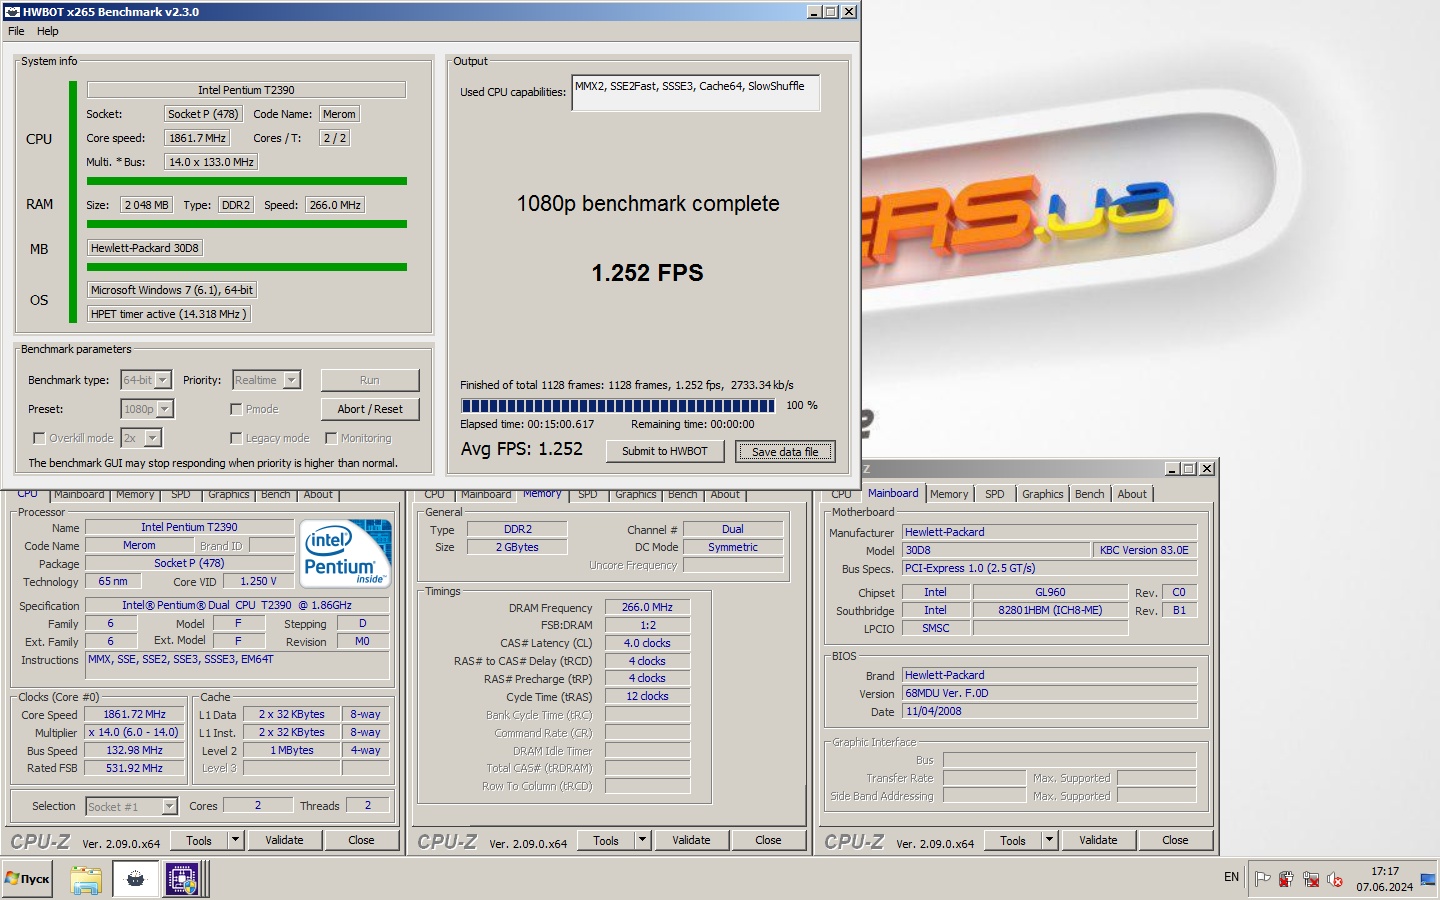The width and height of the screenshot is (1440, 900).
Task: Expand Tools arrow in CPU-Z Mainboard window
Action: coord(1049,840)
